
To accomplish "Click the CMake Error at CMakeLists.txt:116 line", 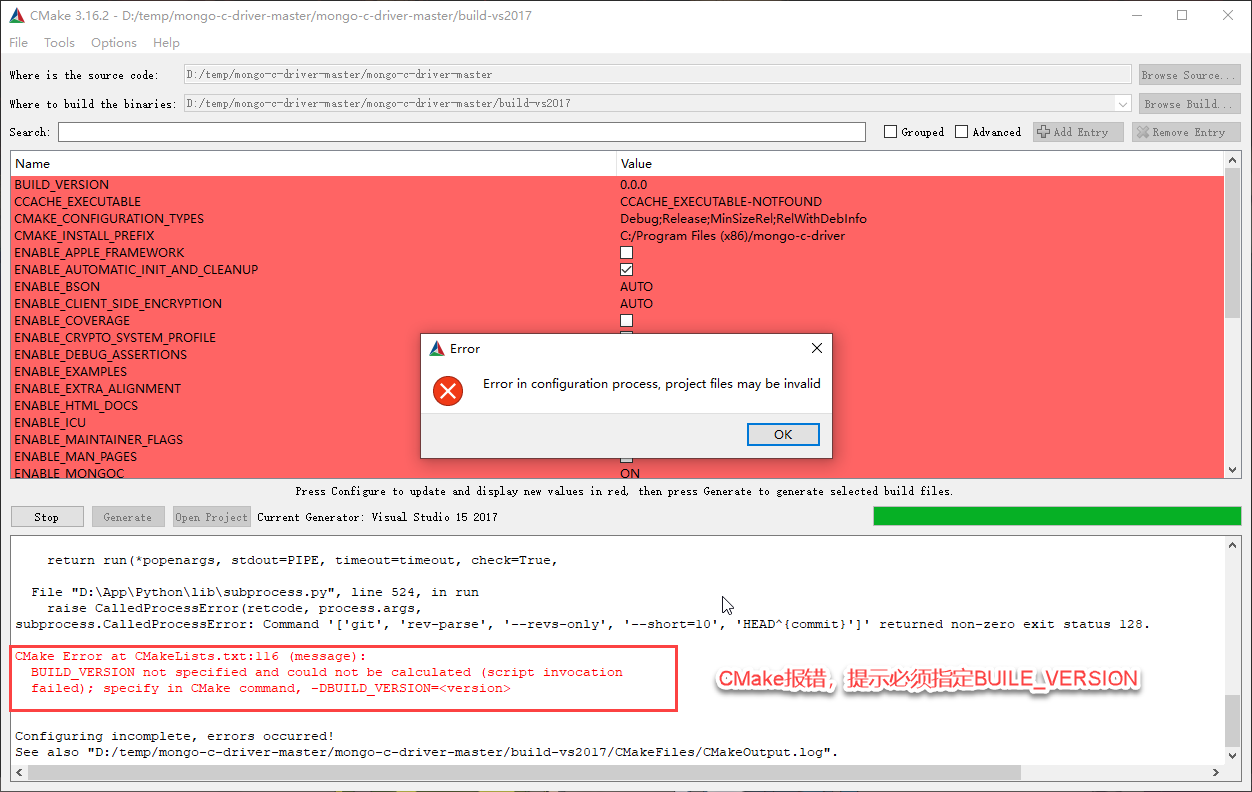I will coord(190,656).
